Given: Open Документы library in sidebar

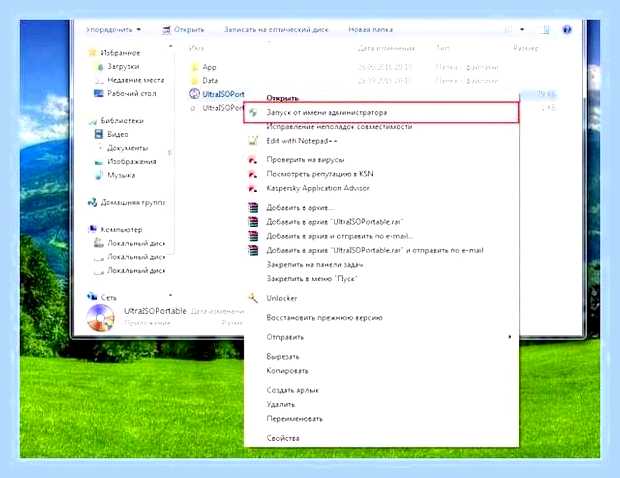Looking at the screenshot, I should click(x=128, y=148).
